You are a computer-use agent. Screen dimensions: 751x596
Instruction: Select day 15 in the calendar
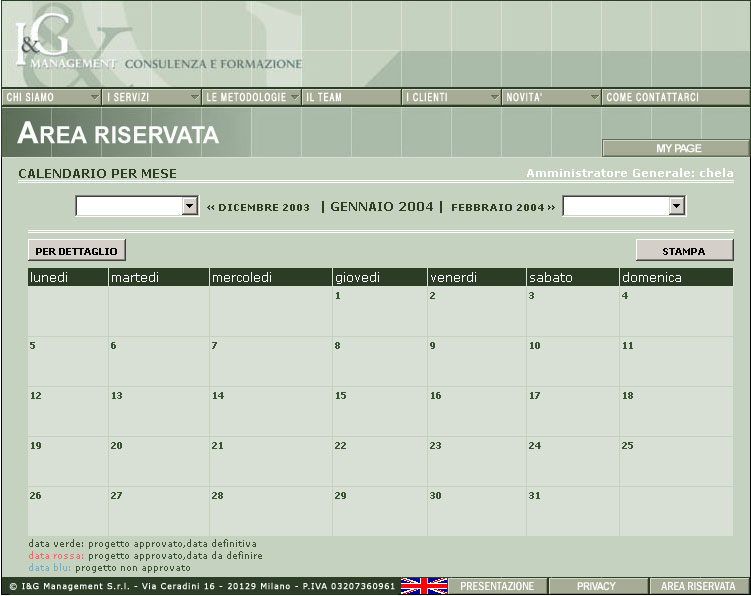point(341,396)
